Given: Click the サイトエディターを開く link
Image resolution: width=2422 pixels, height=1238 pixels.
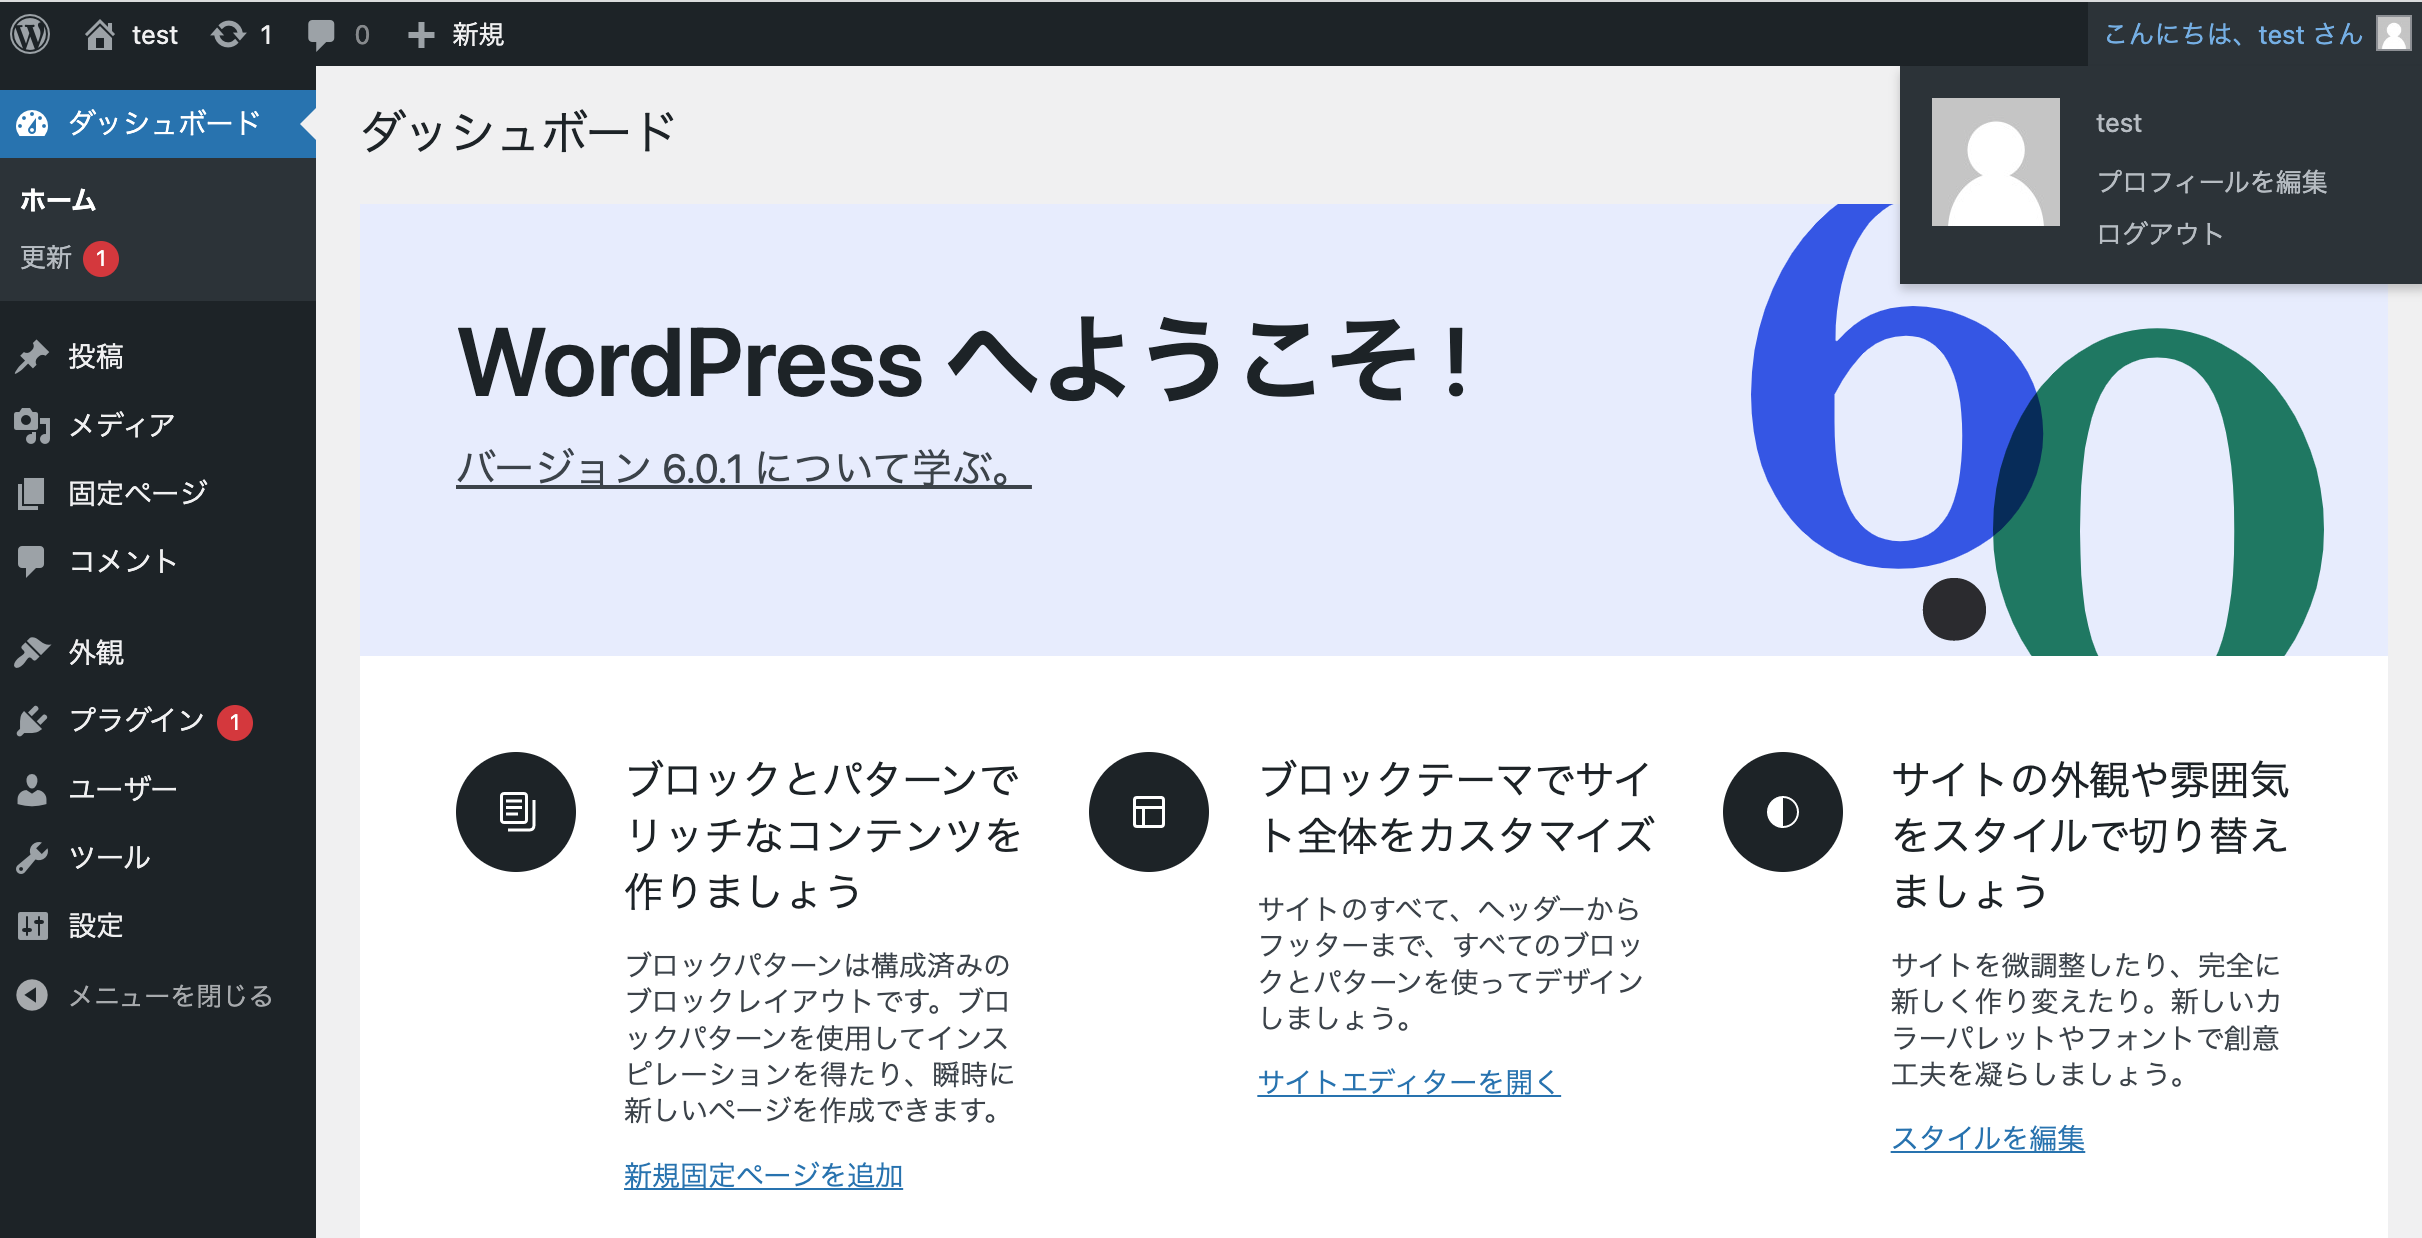Looking at the screenshot, I should pos(1408,1083).
